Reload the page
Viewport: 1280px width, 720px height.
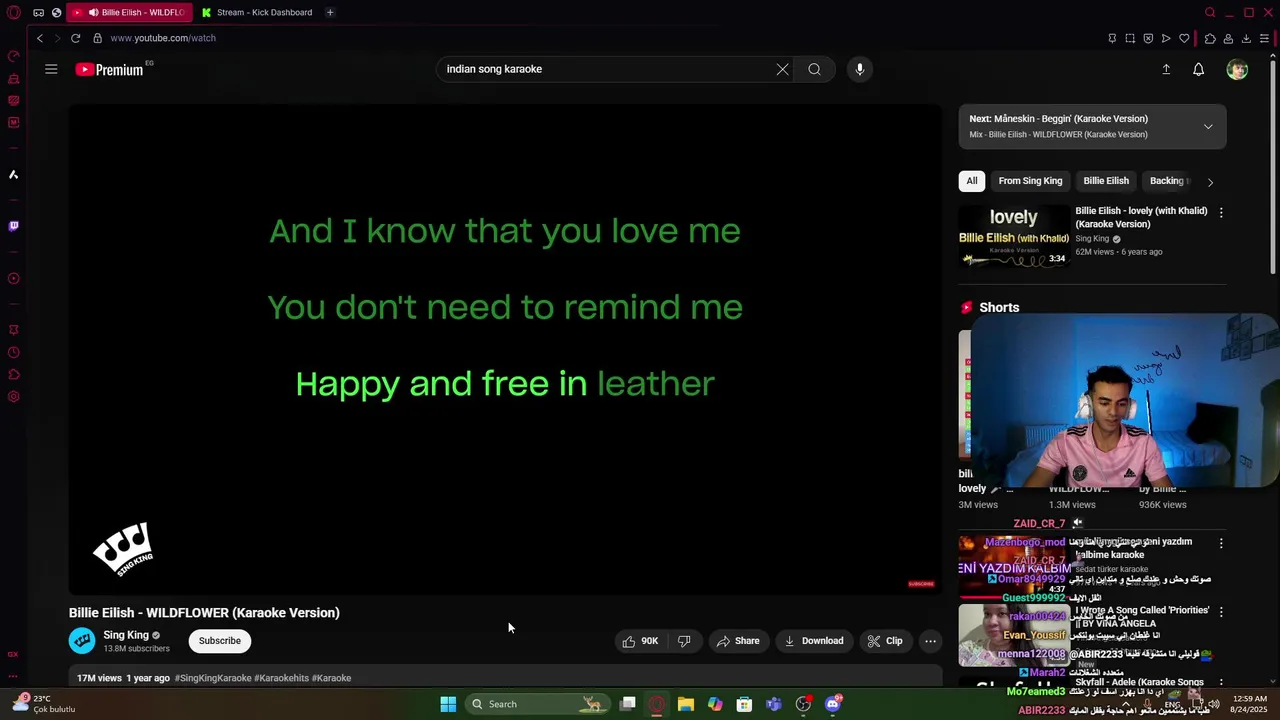pos(75,38)
